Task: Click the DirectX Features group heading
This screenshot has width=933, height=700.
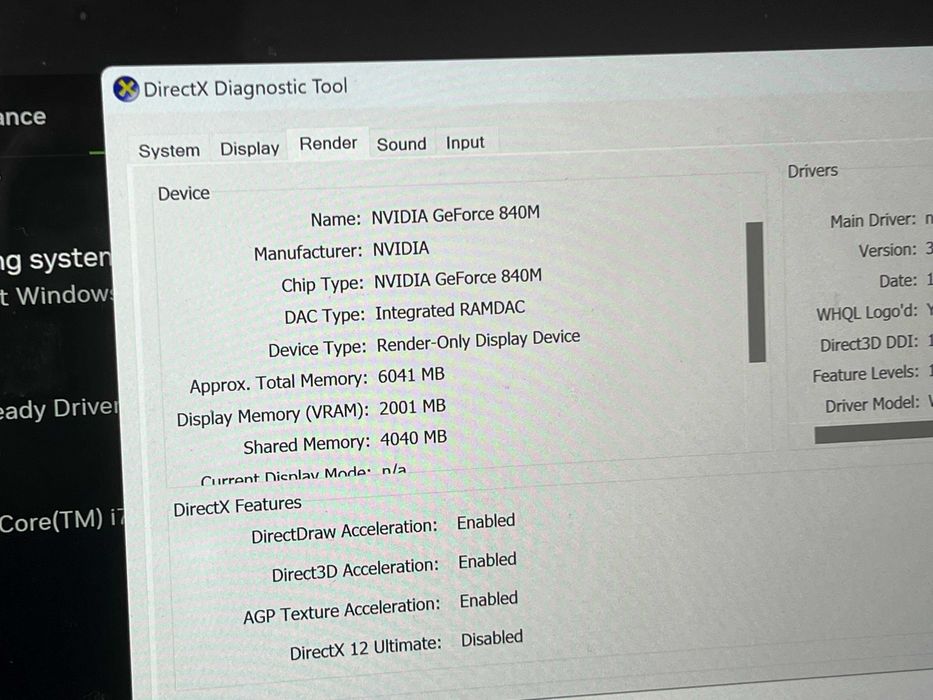Action: (237, 506)
